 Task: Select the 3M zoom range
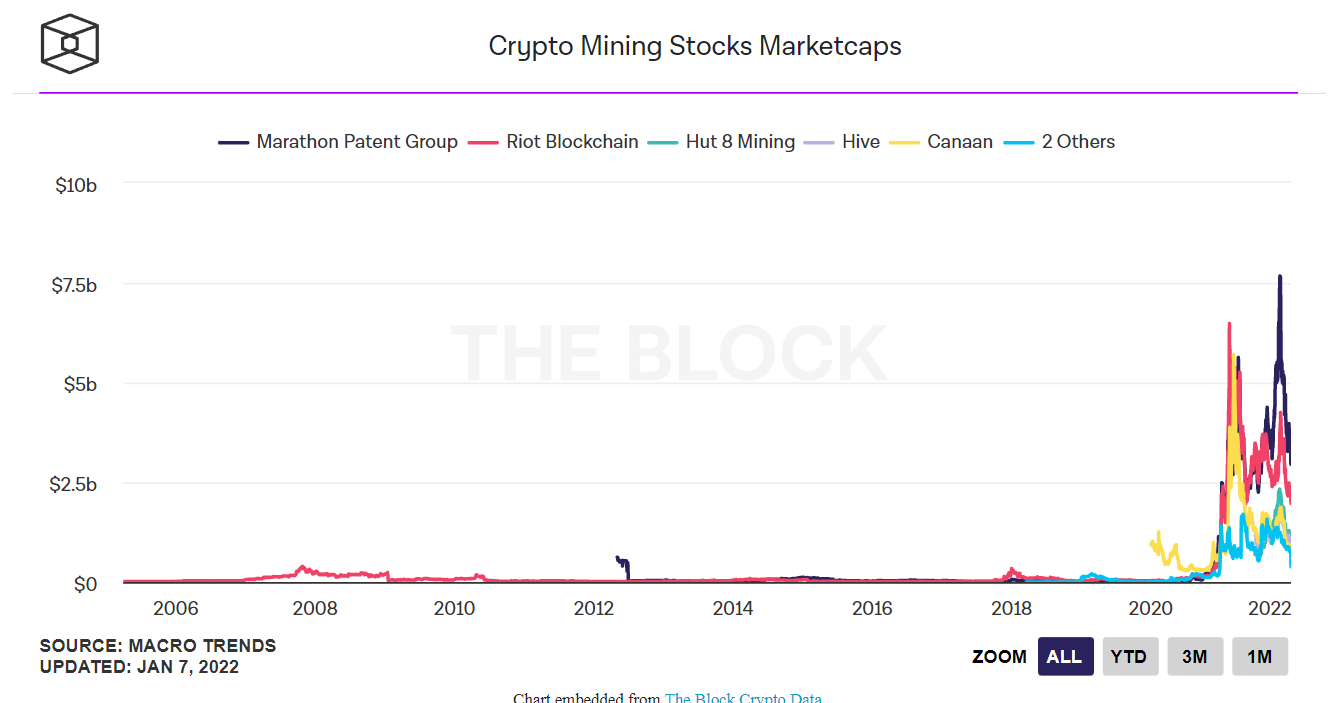point(1195,656)
